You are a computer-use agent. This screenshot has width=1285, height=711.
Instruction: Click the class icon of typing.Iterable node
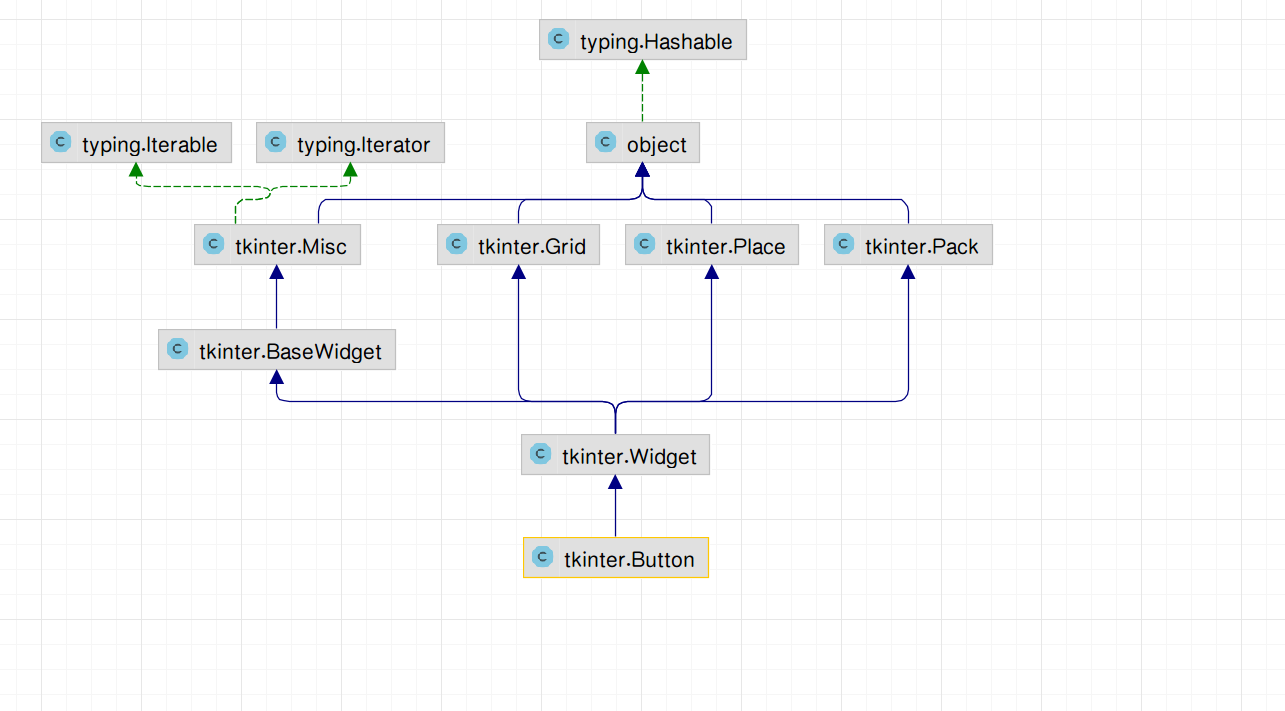(60, 143)
